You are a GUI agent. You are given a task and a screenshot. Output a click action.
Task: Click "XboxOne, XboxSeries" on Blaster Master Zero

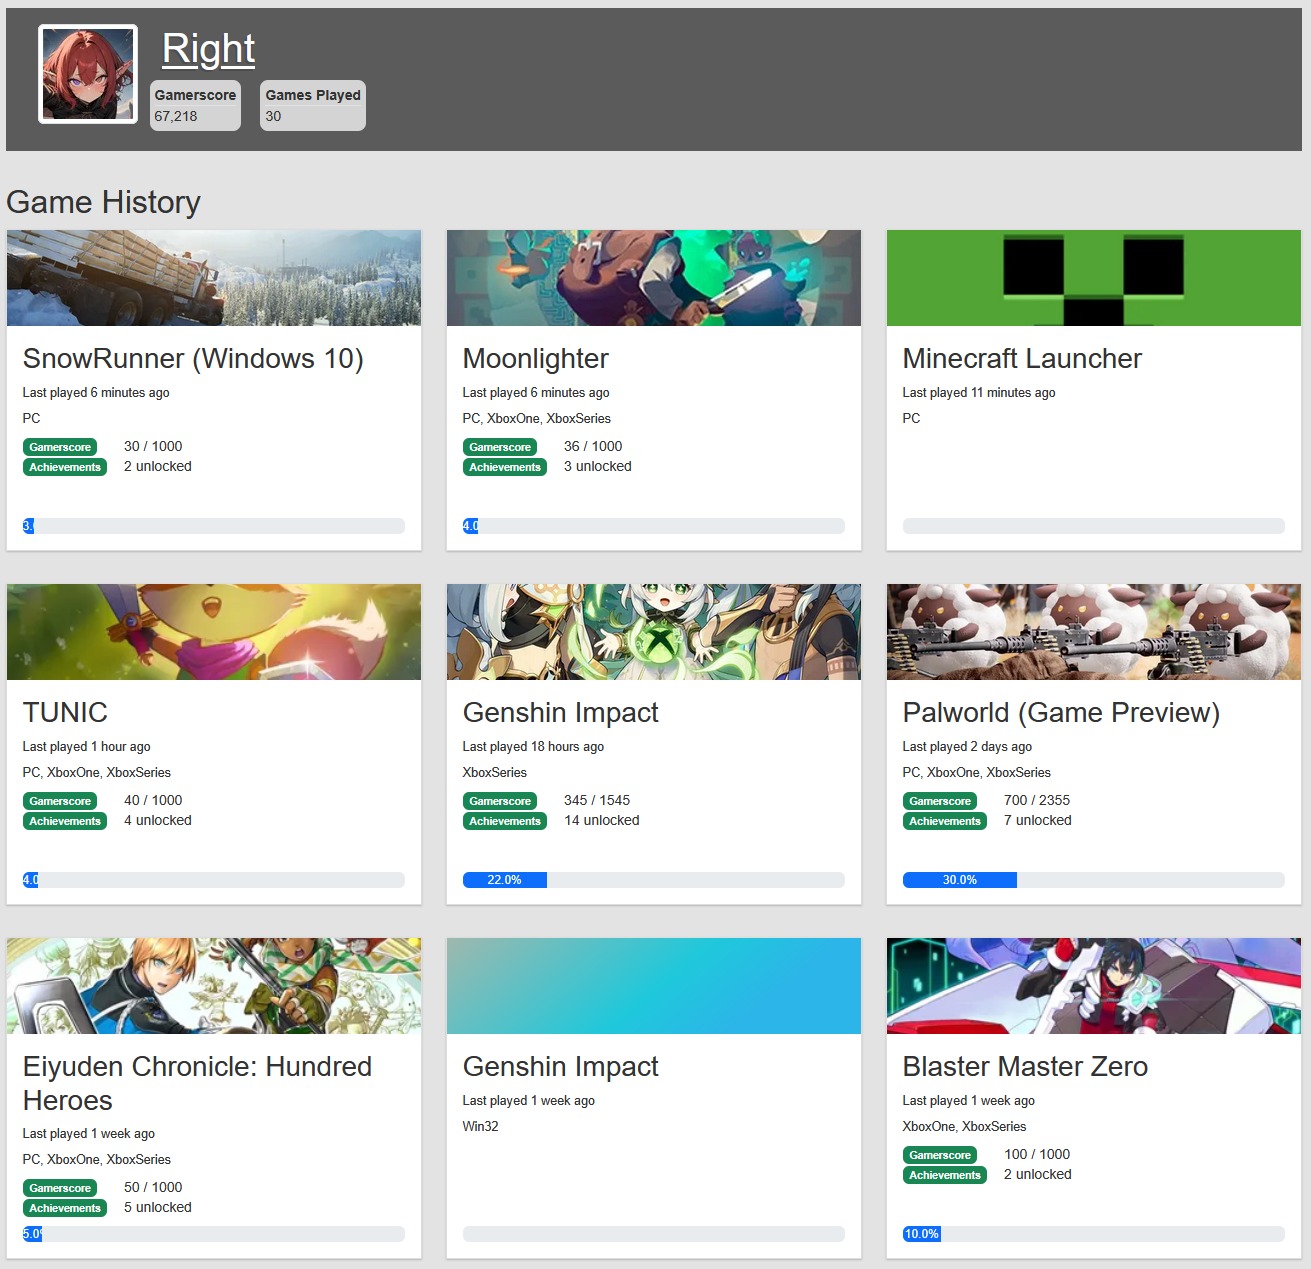point(965,1126)
